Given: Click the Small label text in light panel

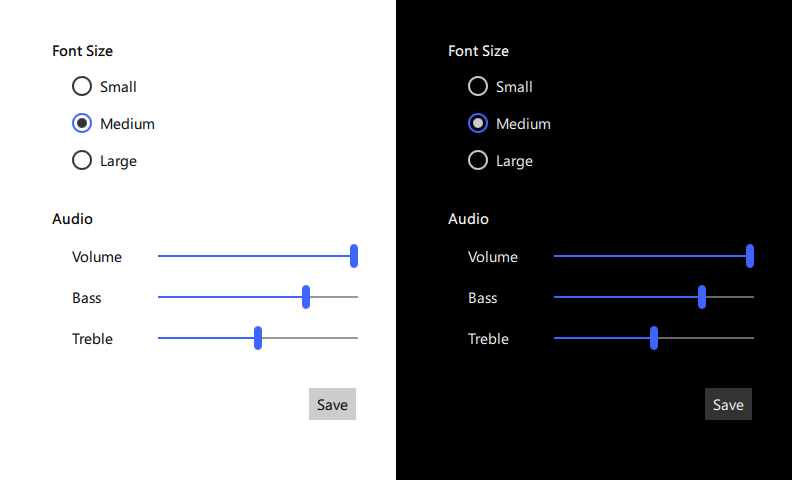Looking at the screenshot, I should tap(118, 87).
